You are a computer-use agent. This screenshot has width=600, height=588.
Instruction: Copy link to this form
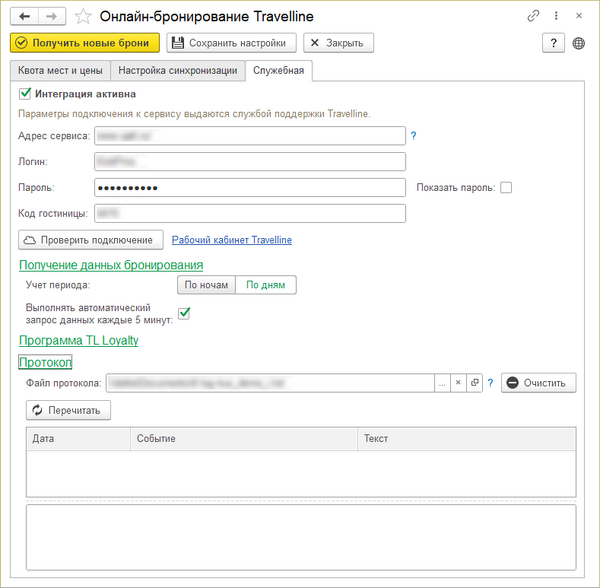click(533, 16)
